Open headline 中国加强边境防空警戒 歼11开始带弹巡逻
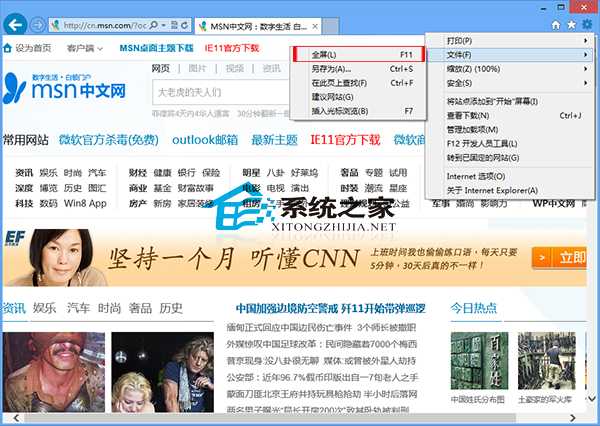The width and height of the screenshot is (600, 426). point(330,308)
